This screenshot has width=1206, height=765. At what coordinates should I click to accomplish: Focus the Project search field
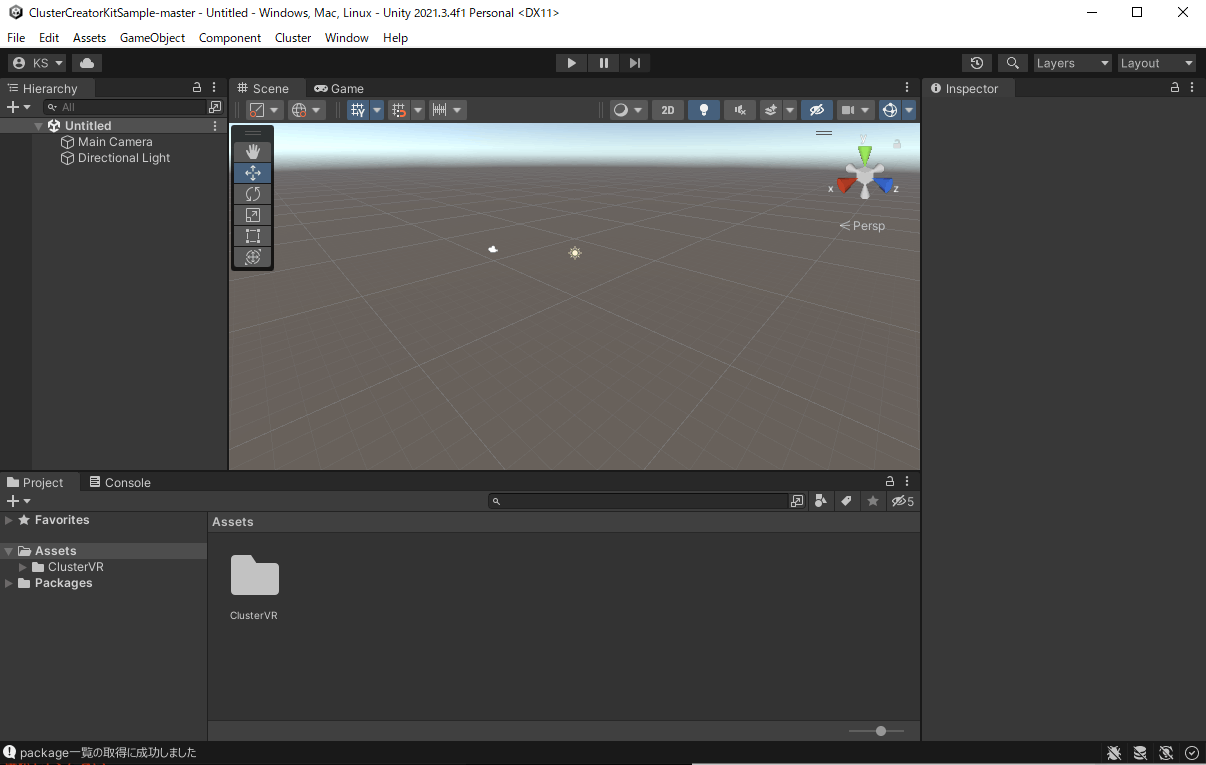click(x=638, y=501)
